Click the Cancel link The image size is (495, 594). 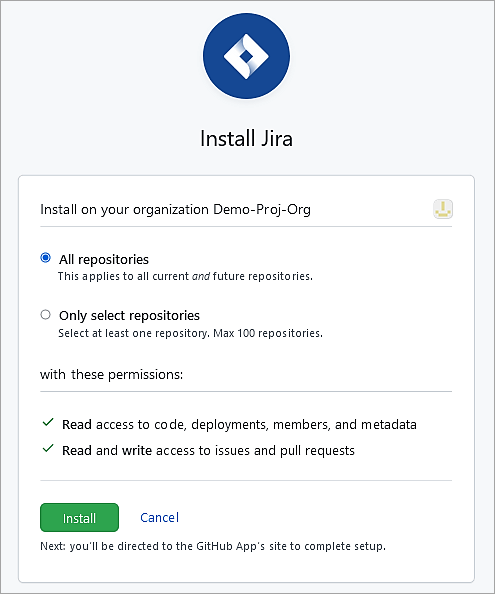(159, 517)
